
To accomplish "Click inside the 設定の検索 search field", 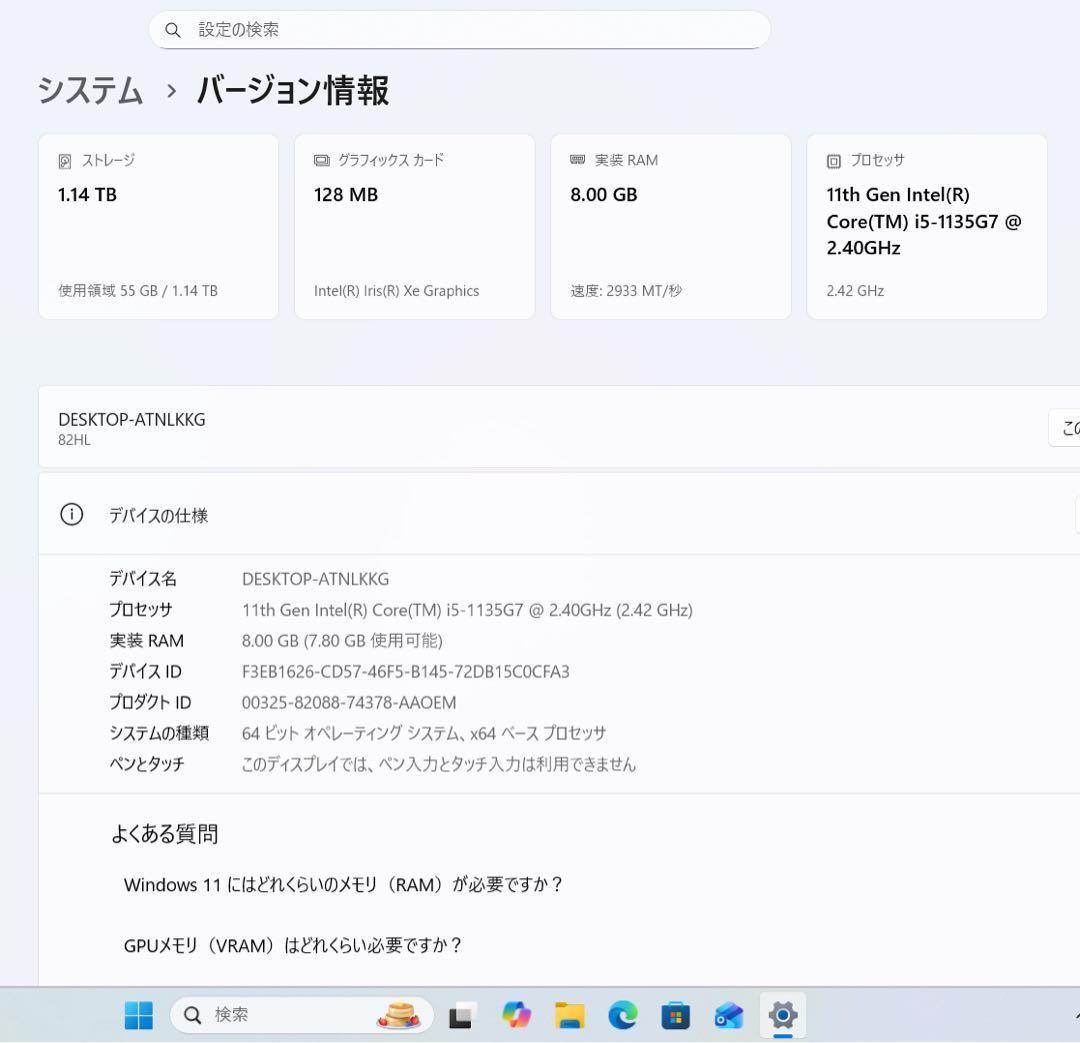I will [460, 30].
